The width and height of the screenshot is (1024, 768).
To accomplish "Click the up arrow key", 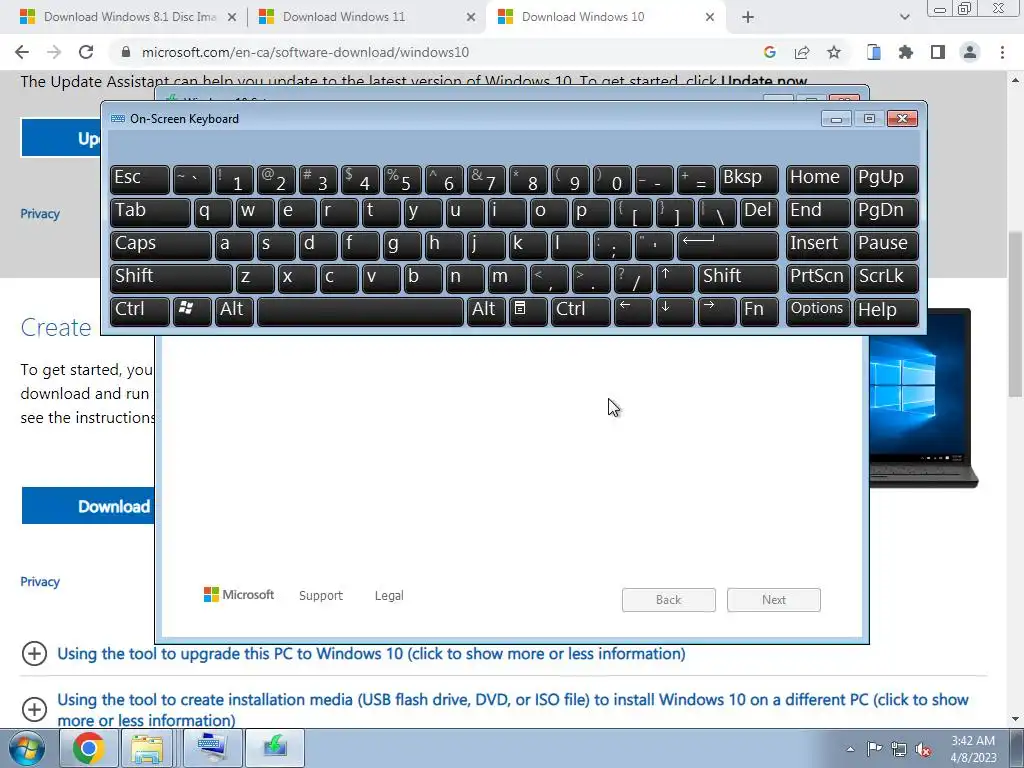I will [675, 278].
